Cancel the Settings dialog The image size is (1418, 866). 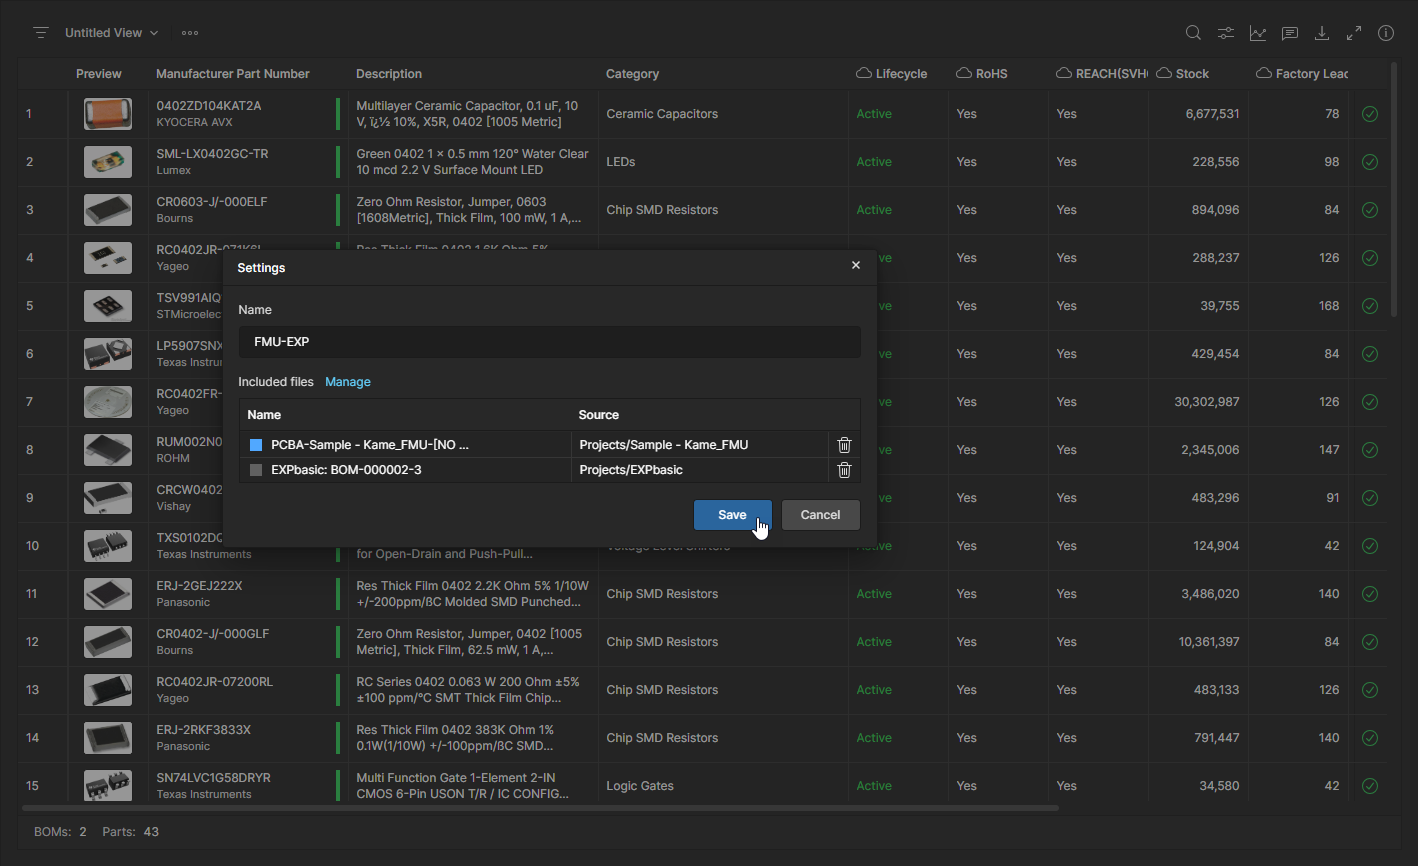pyautogui.click(x=820, y=515)
